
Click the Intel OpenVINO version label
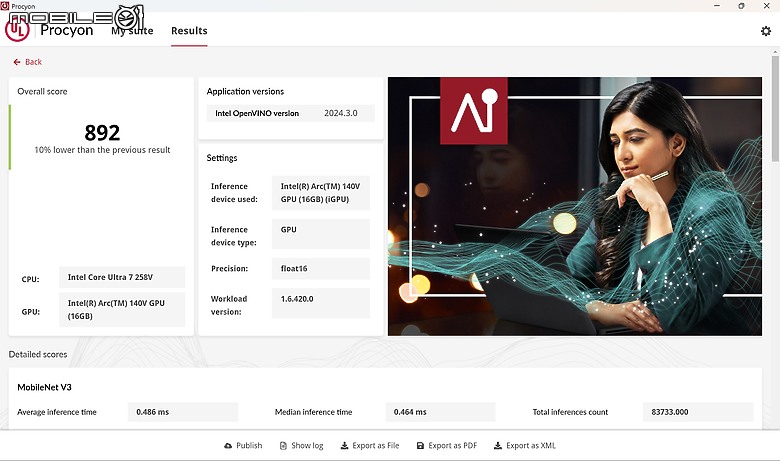coord(257,113)
